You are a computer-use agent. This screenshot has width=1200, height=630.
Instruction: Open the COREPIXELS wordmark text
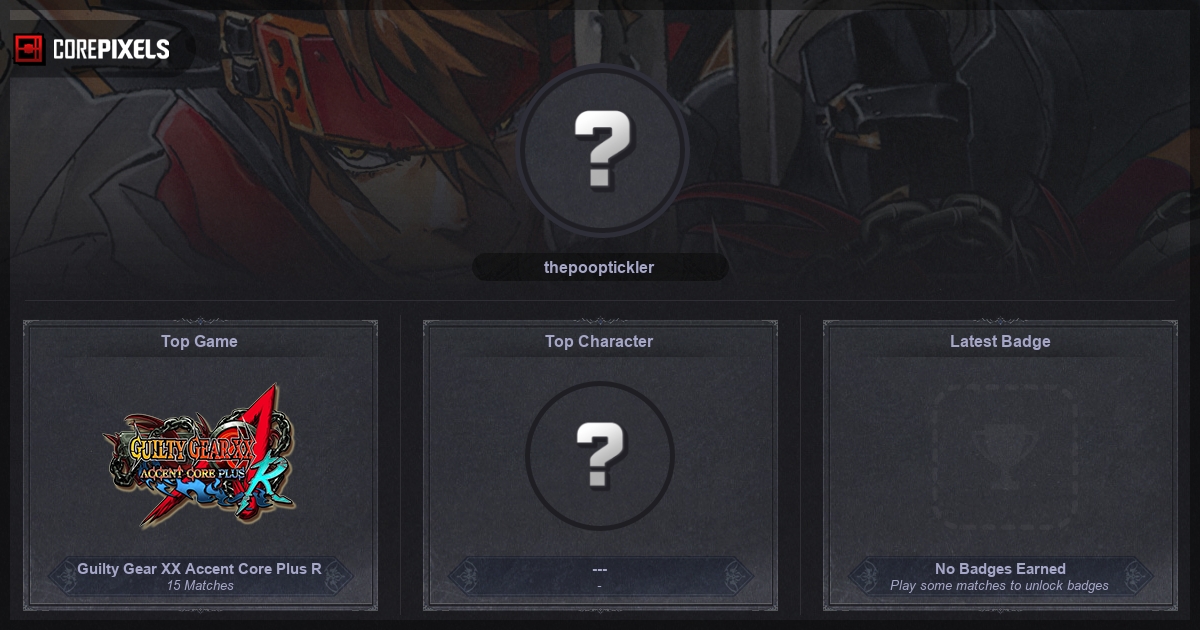111,49
